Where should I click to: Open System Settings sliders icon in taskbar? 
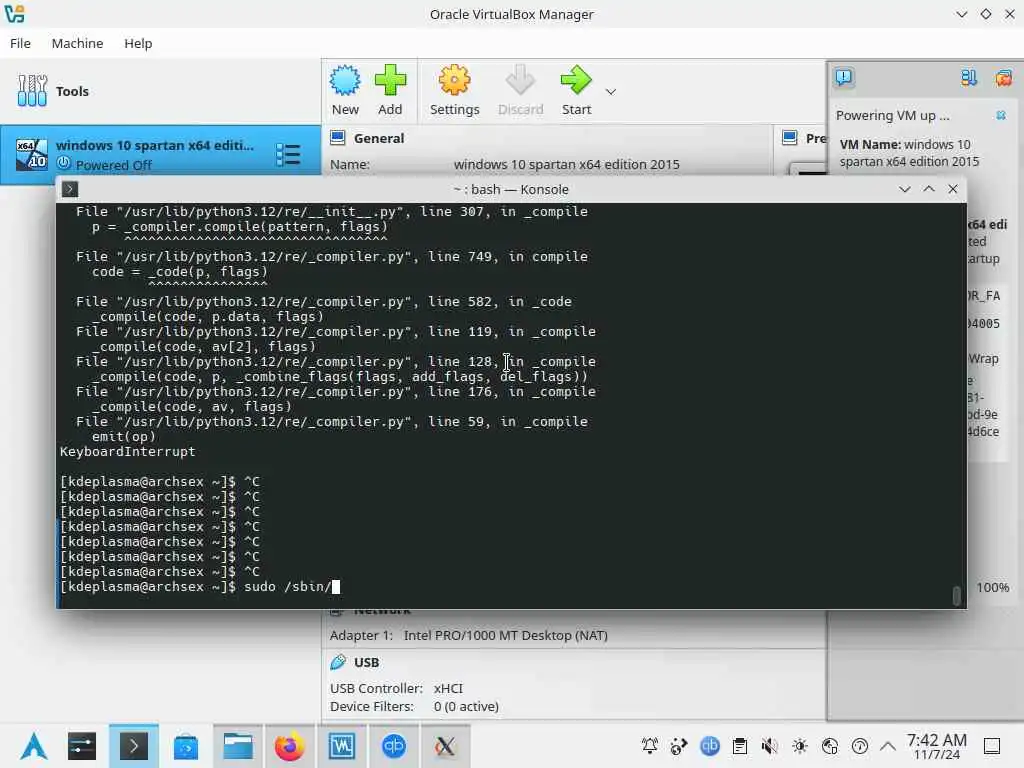tap(82, 746)
